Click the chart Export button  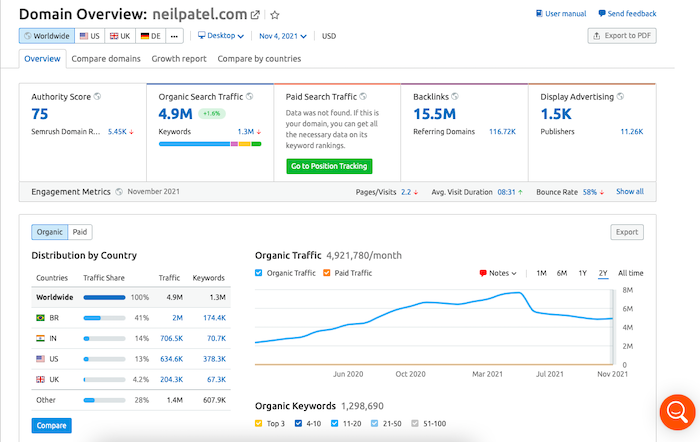(627, 232)
